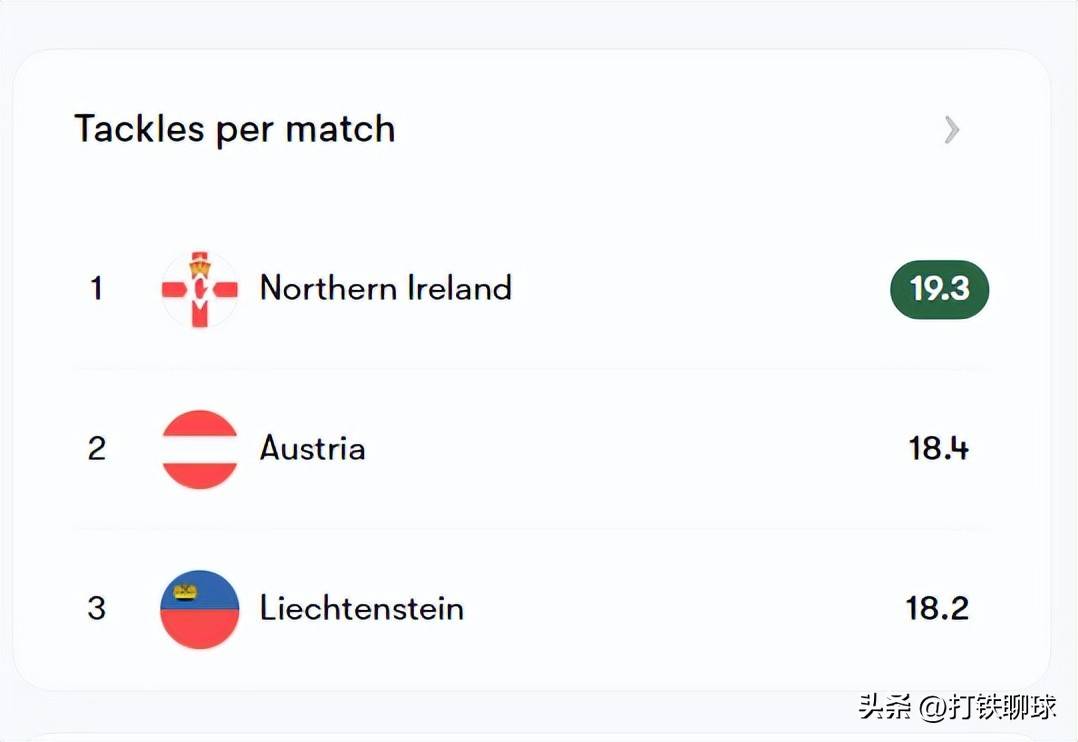This screenshot has width=1078, height=742.
Task: Click the divider below the Austria row
Action: pyautogui.click(x=530, y=529)
